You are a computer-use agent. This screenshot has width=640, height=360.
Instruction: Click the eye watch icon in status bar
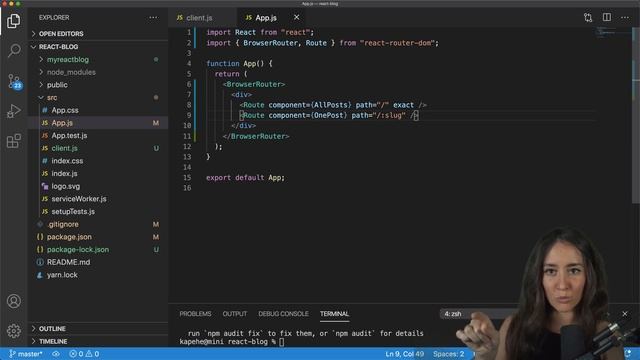[56, 354]
